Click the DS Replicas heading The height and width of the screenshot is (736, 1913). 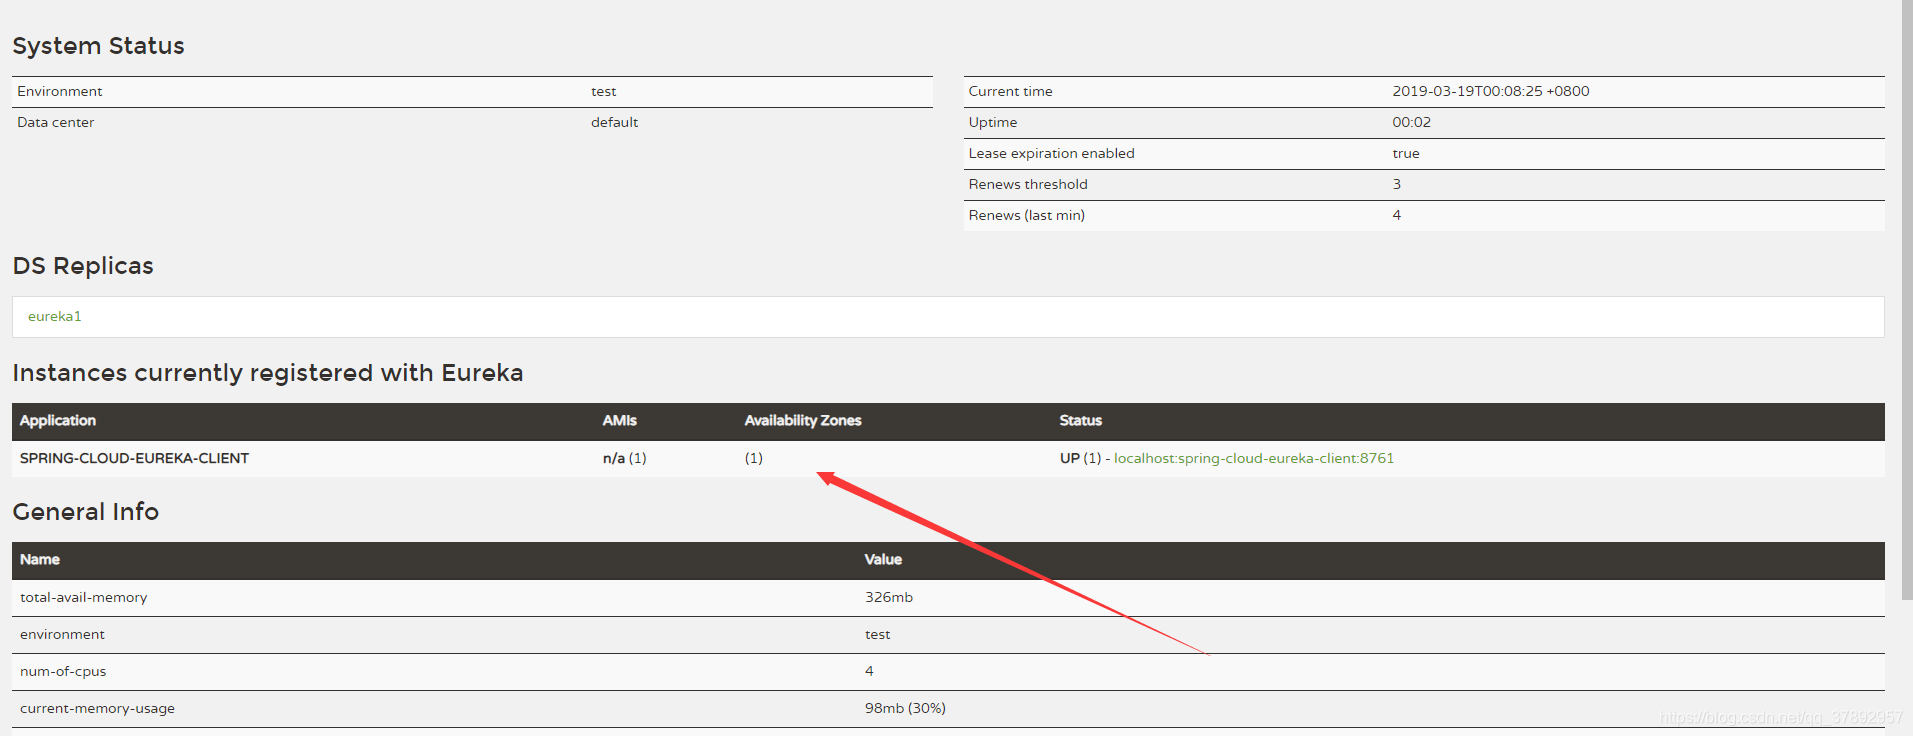(x=83, y=266)
